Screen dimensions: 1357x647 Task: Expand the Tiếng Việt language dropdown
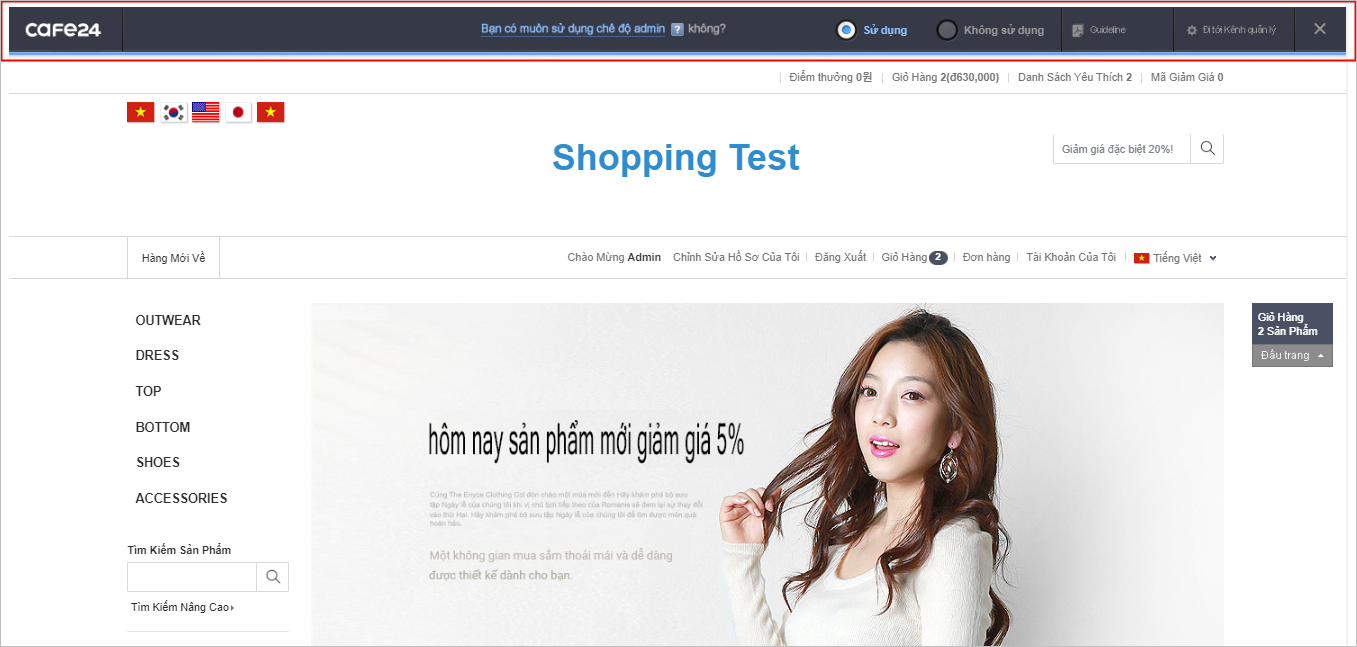1212,258
